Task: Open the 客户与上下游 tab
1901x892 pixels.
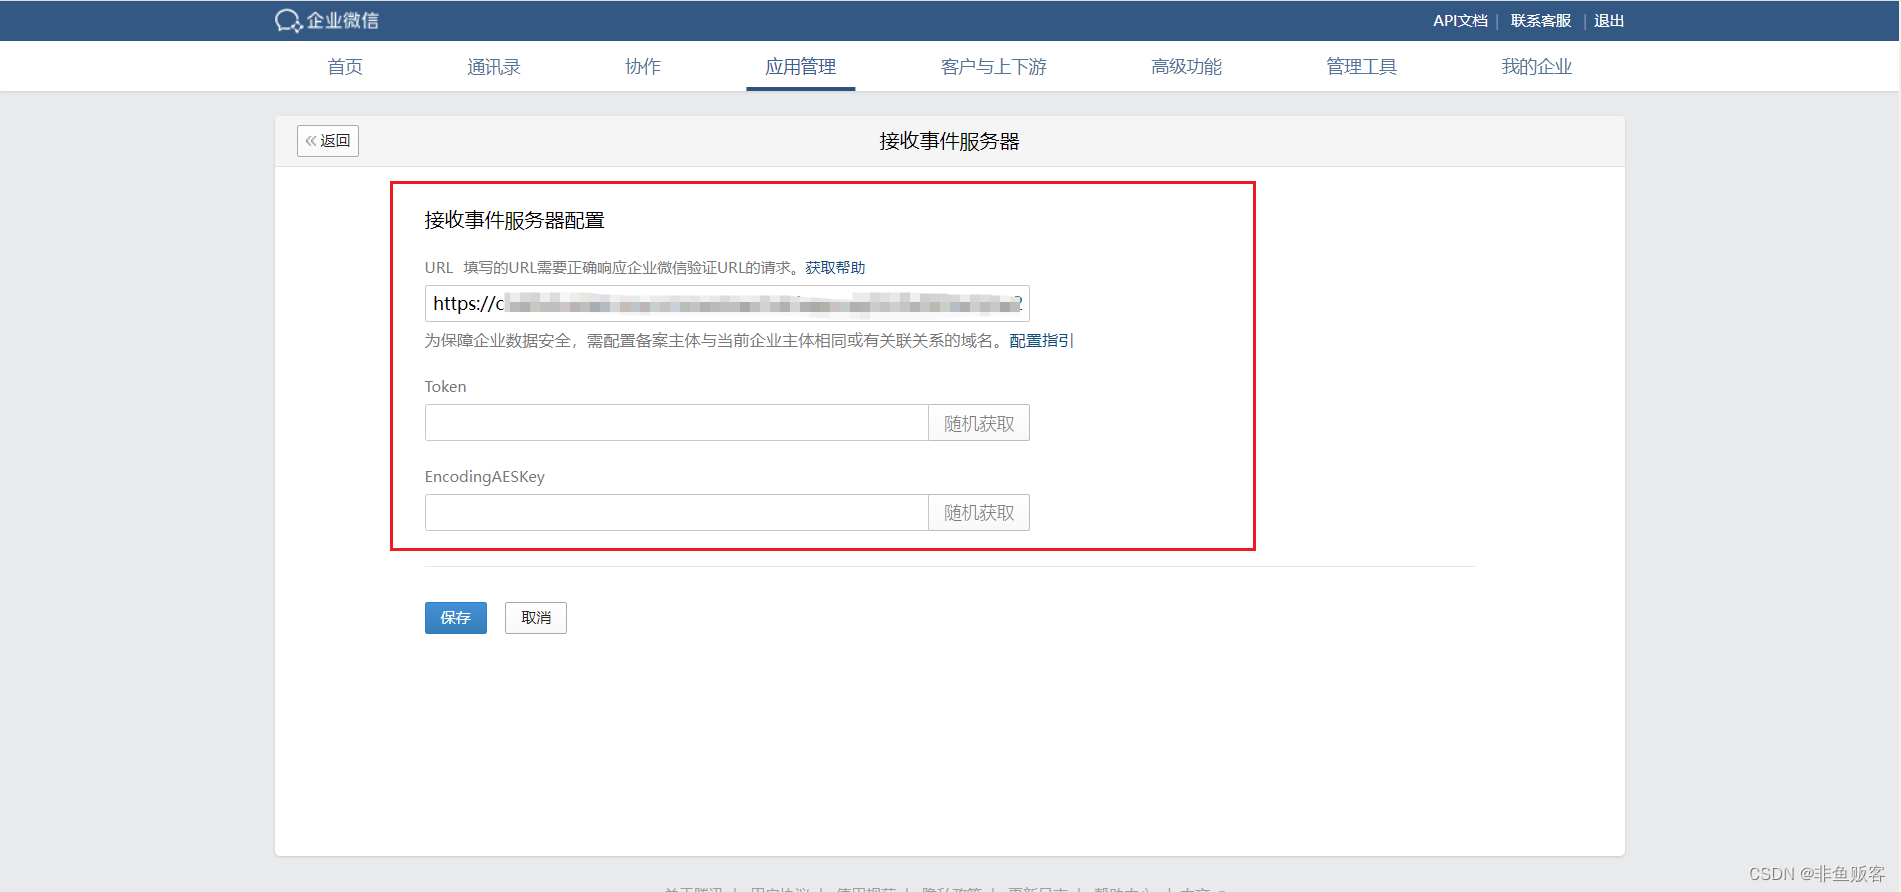Action: click(994, 67)
